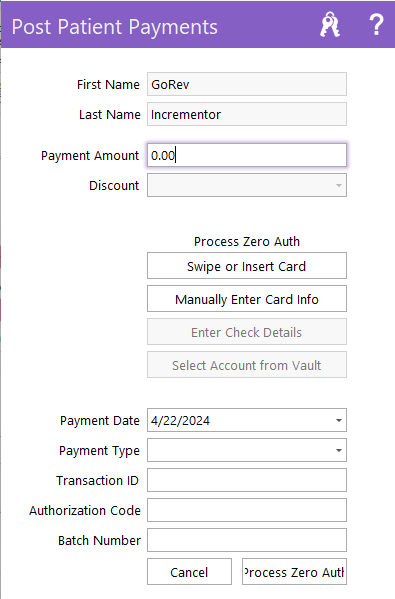Click the Last Name field
Viewport: 395px width, 599px height.
coord(247,114)
